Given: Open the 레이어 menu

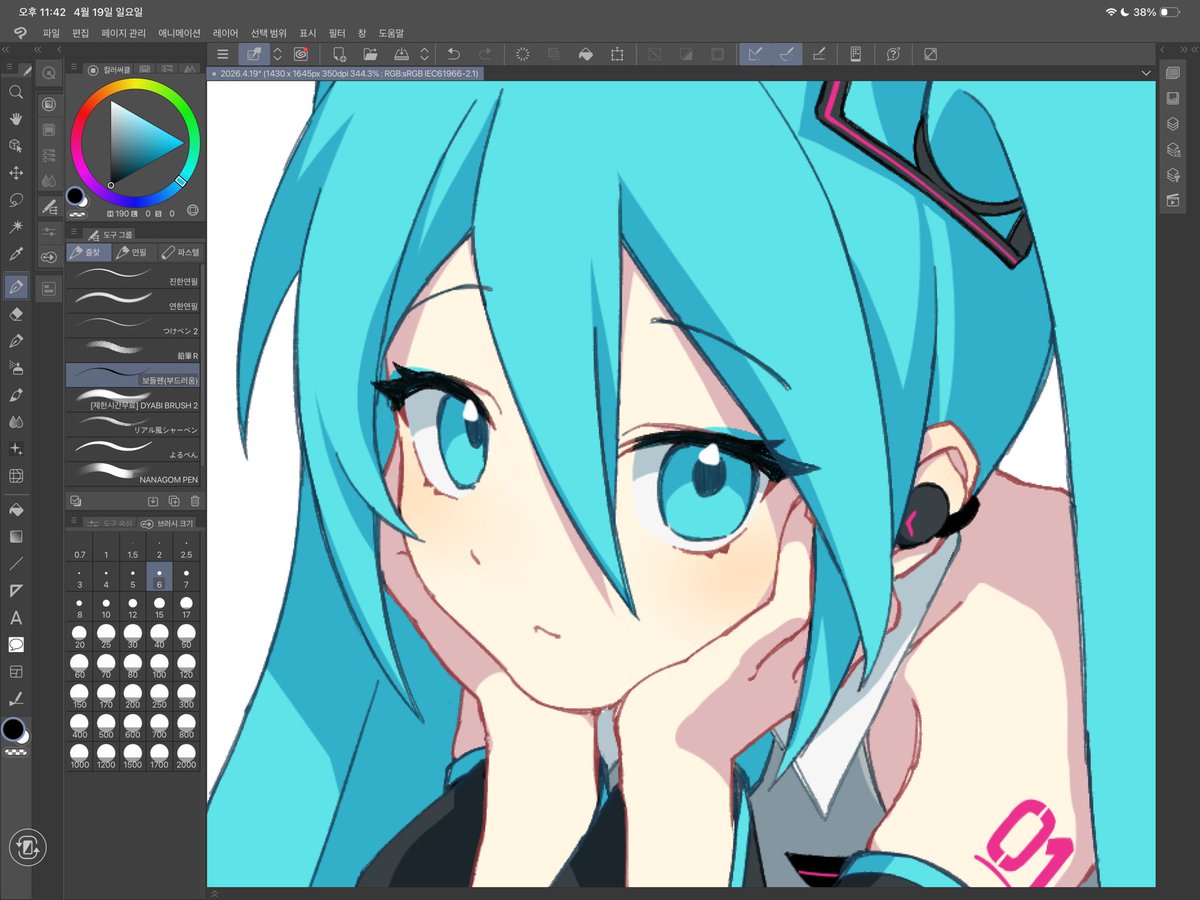Looking at the screenshot, I should [226, 32].
